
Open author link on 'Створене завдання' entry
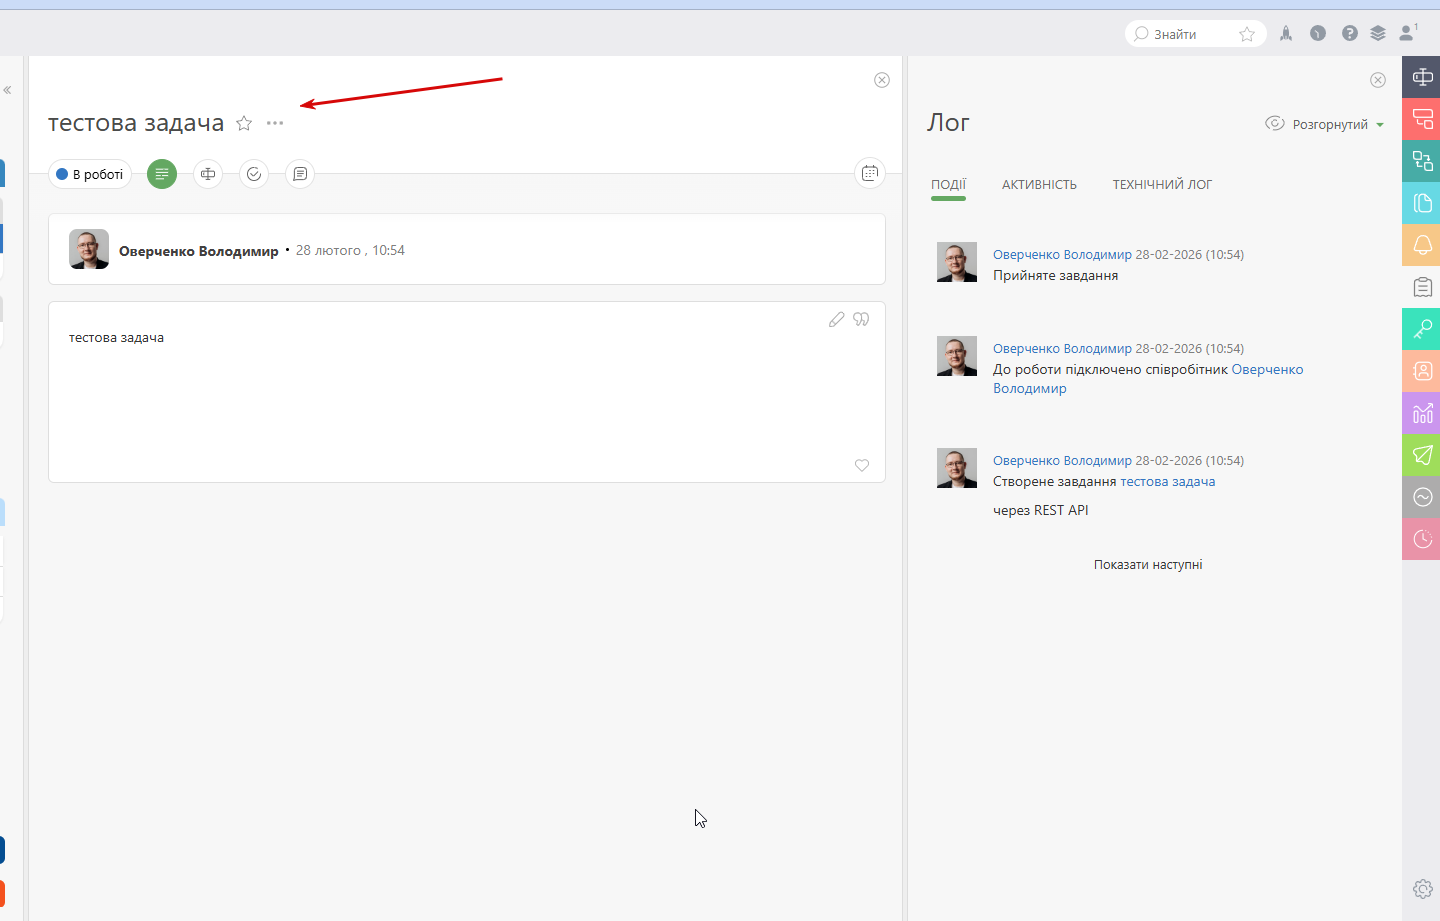click(1062, 461)
